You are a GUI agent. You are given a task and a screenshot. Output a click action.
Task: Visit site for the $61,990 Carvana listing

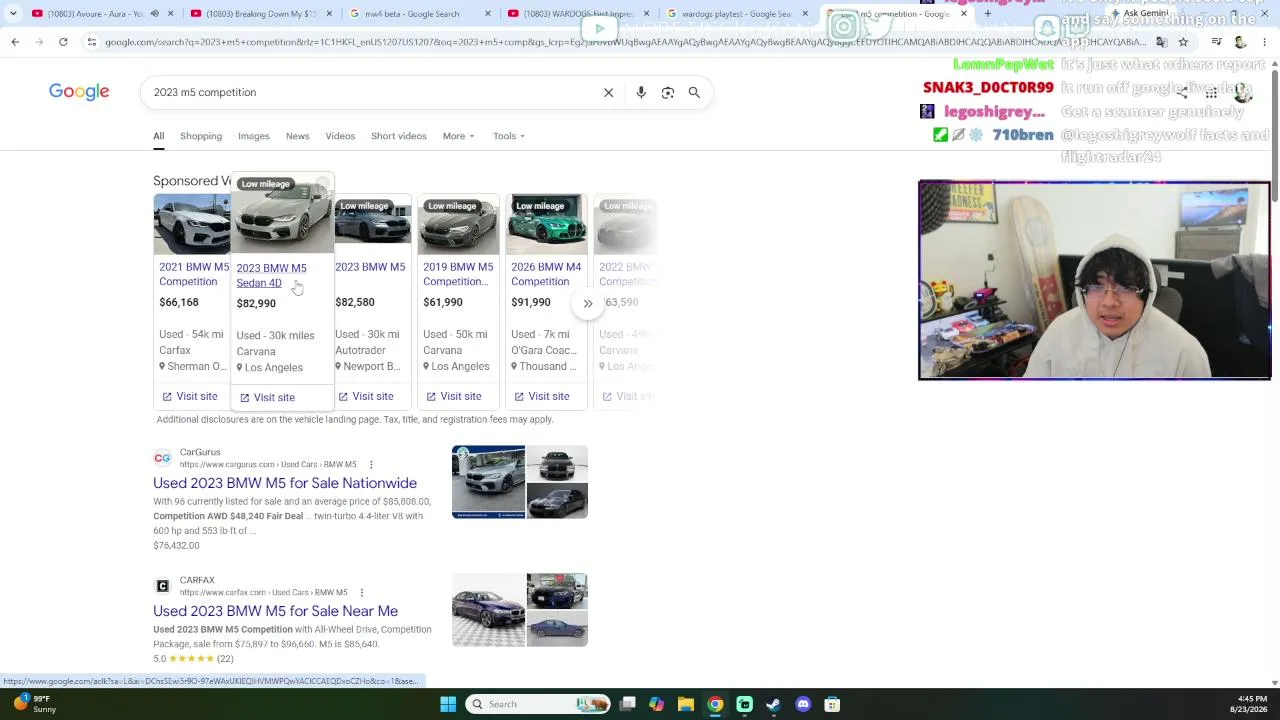click(453, 397)
